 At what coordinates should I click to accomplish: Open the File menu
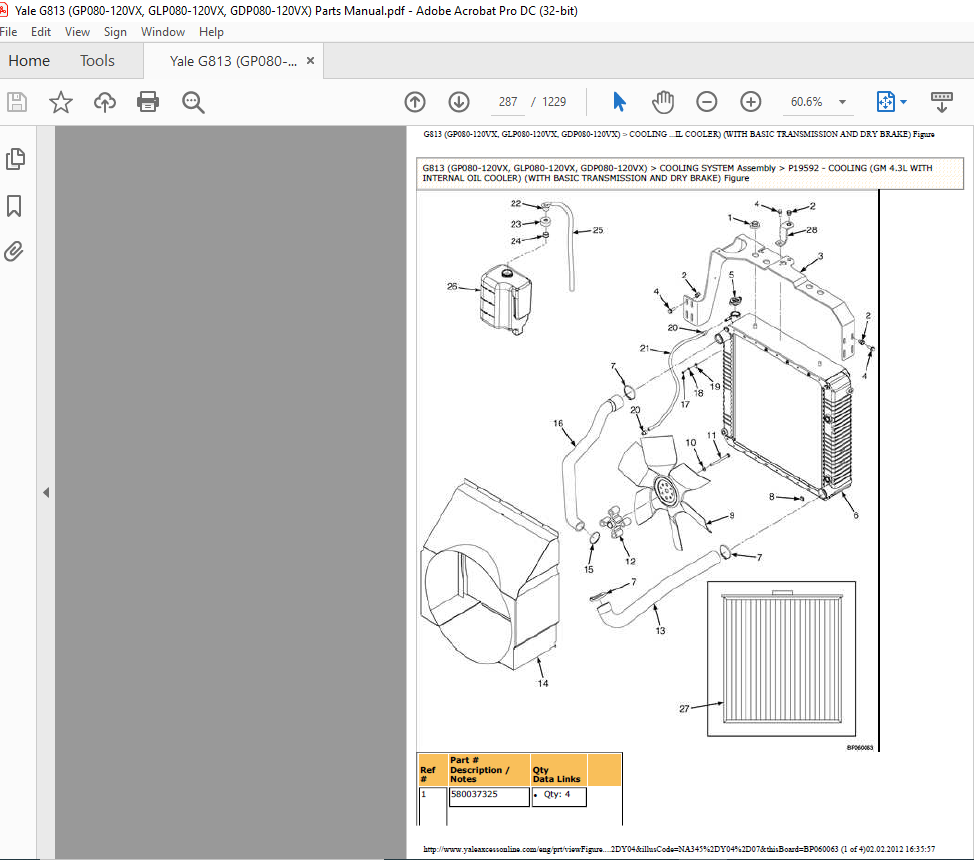tap(9, 32)
